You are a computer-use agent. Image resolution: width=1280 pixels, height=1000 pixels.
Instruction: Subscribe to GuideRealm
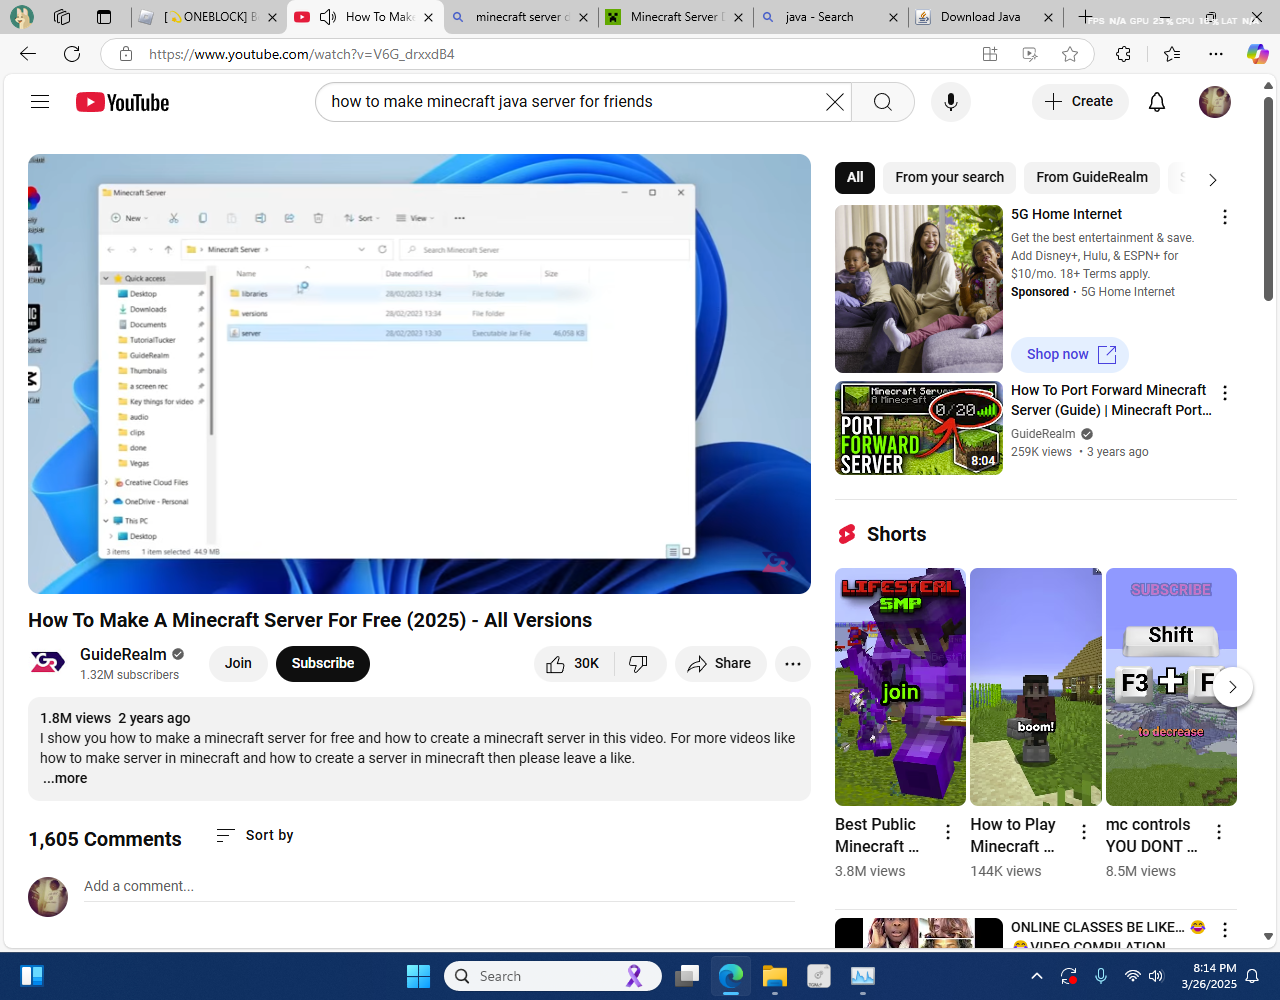(x=323, y=664)
